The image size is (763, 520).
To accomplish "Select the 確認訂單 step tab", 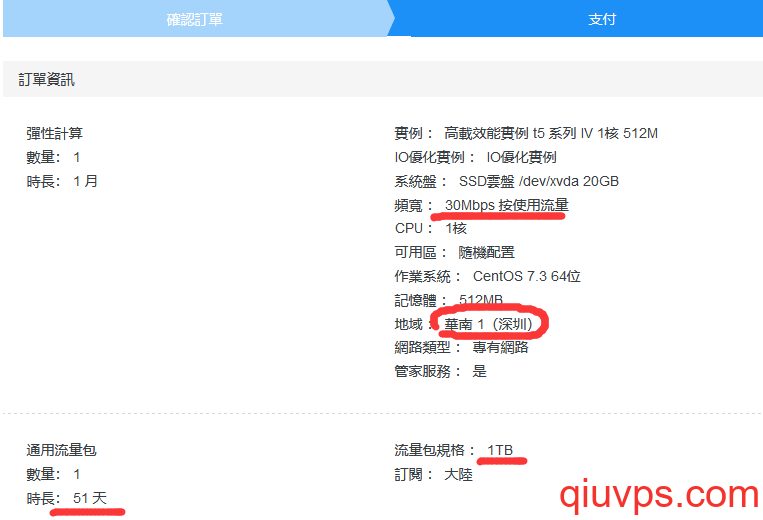I will coord(195,19).
